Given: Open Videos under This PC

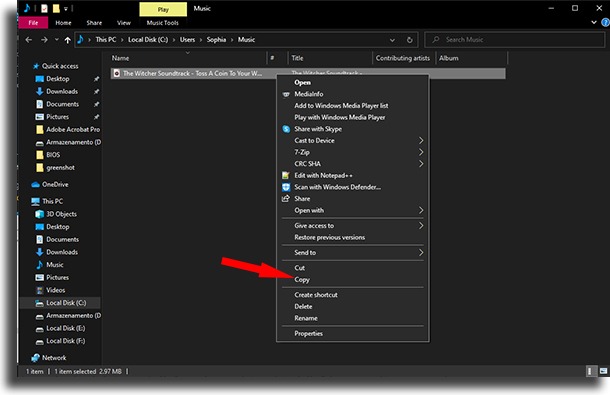Looking at the screenshot, I should tap(55, 290).
